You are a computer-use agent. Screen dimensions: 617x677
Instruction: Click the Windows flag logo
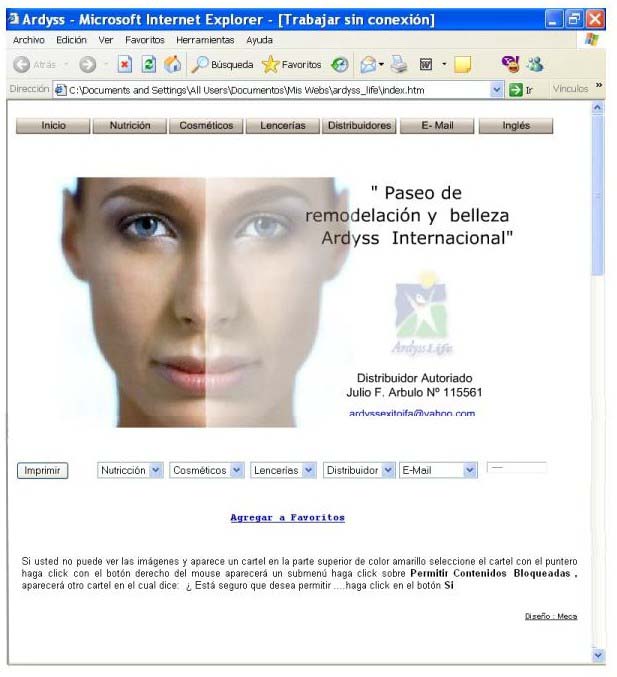592,40
